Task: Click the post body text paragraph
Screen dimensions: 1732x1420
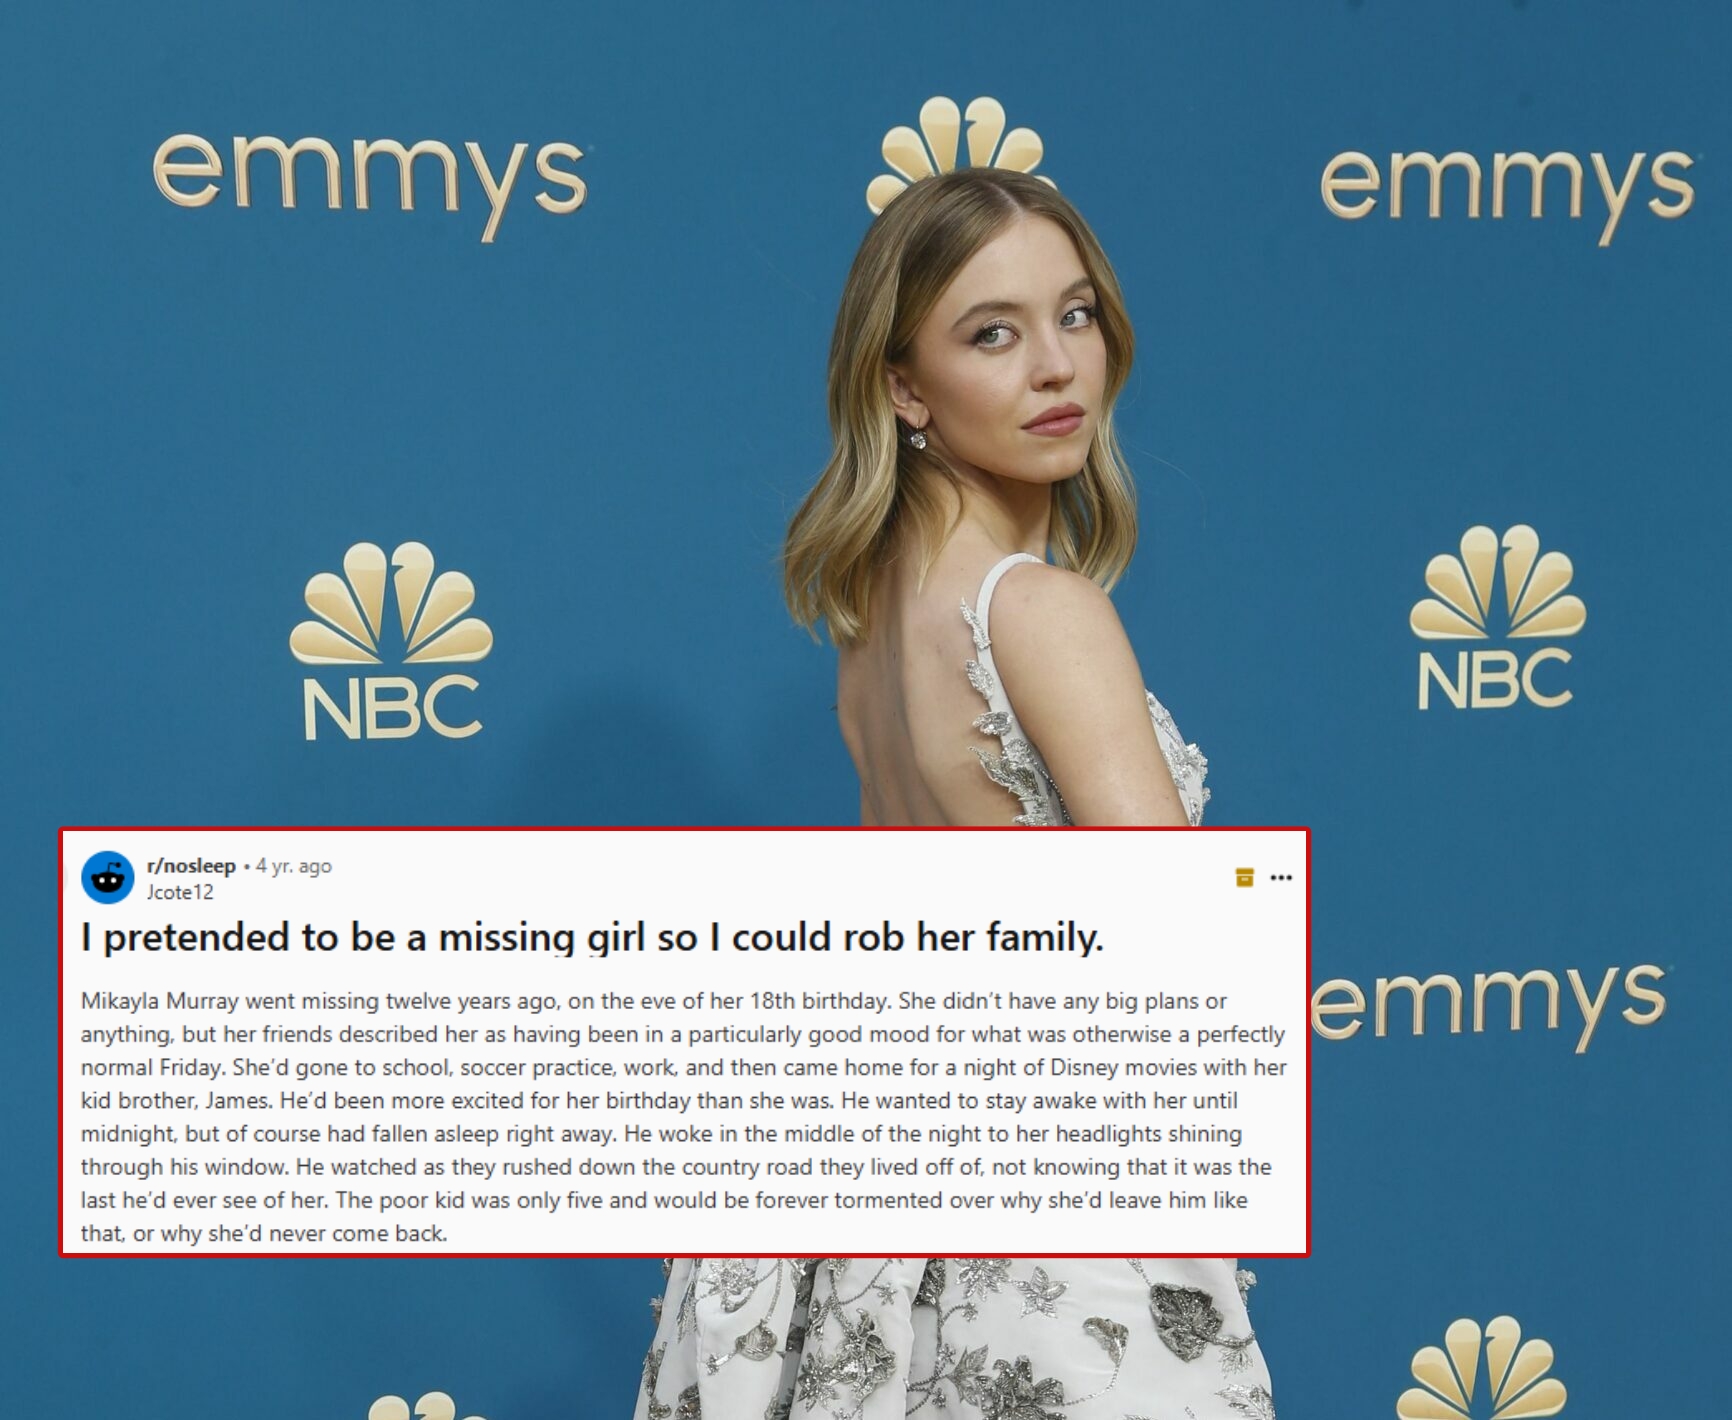Action: pyautogui.click(x=683, y=1116)
